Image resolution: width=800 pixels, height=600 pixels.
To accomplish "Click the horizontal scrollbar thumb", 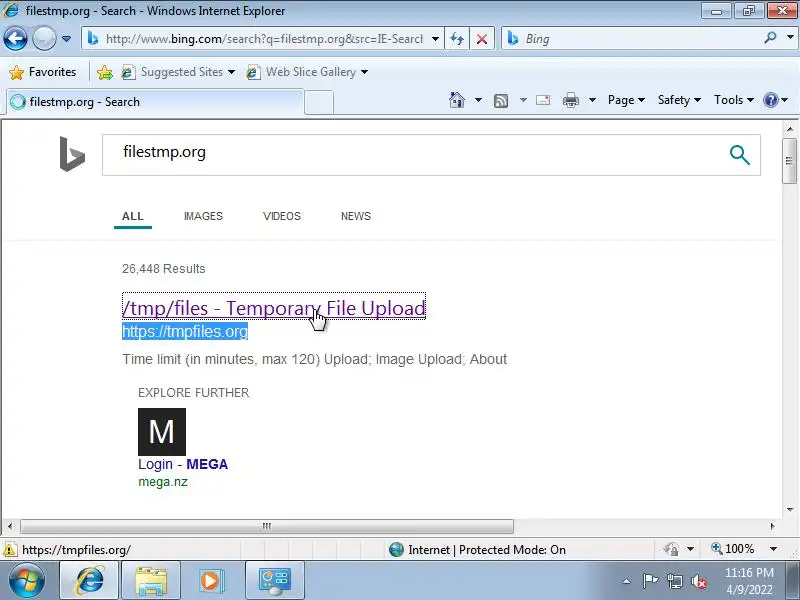I will [266, 526].
